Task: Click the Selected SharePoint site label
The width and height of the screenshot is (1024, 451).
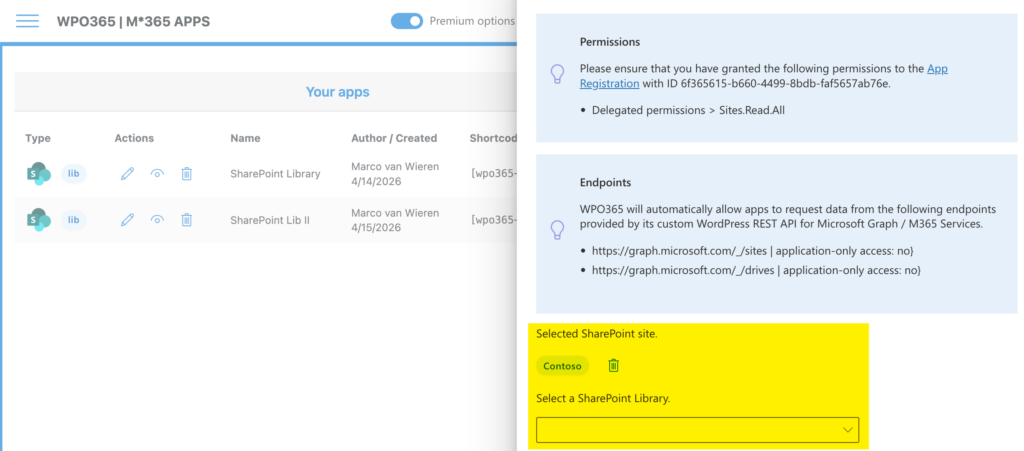Action: click(x=597, y=334)
